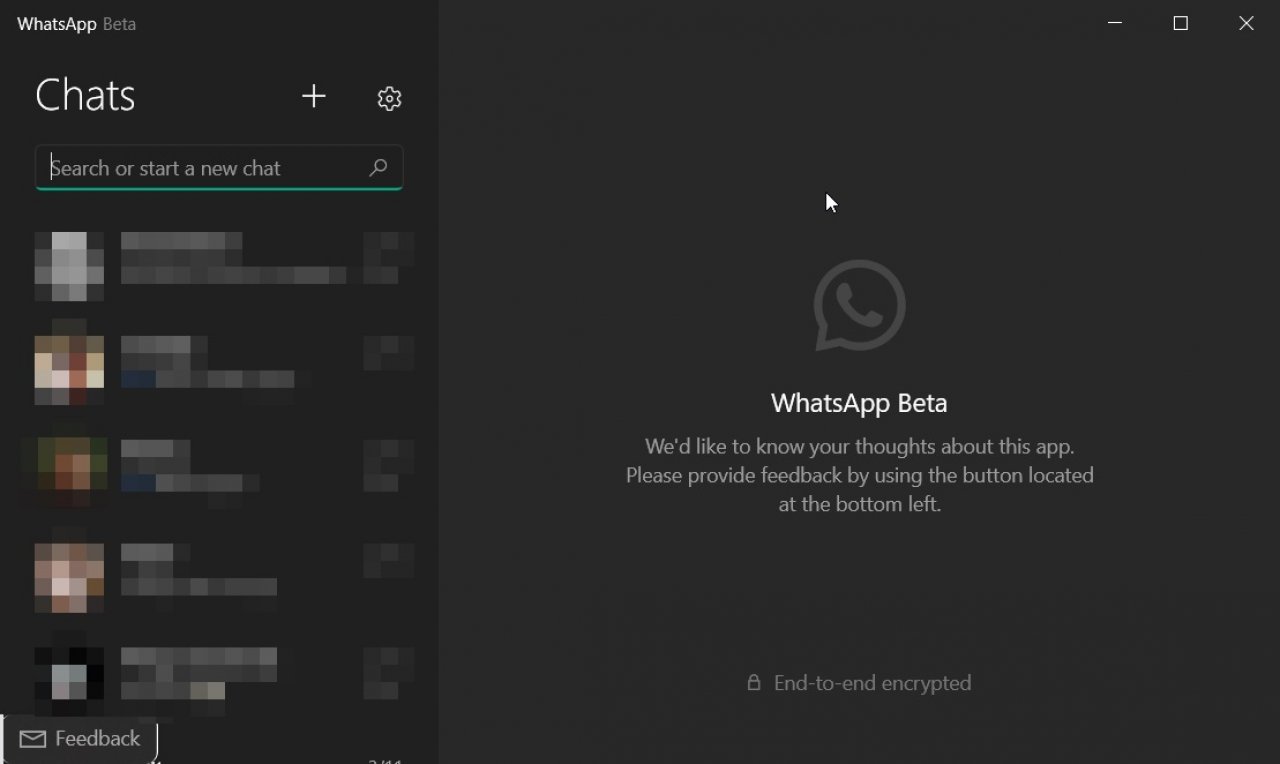Maximize the WhatsApp Beta window
1280x764 pixels.
pos(1180,23)
